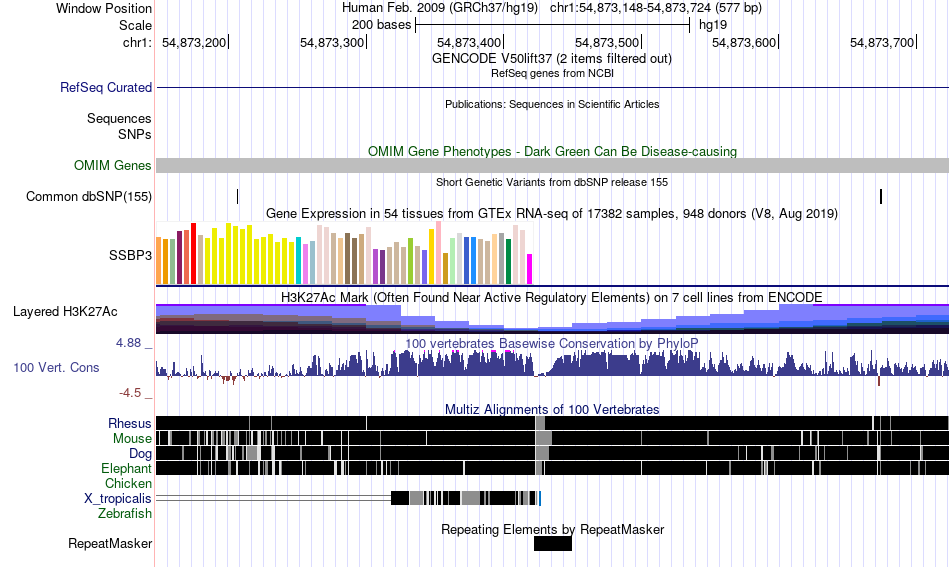
Task: Click the cyan GTEx expression bar
Action: pyautogui.click(x=298, y=260)
